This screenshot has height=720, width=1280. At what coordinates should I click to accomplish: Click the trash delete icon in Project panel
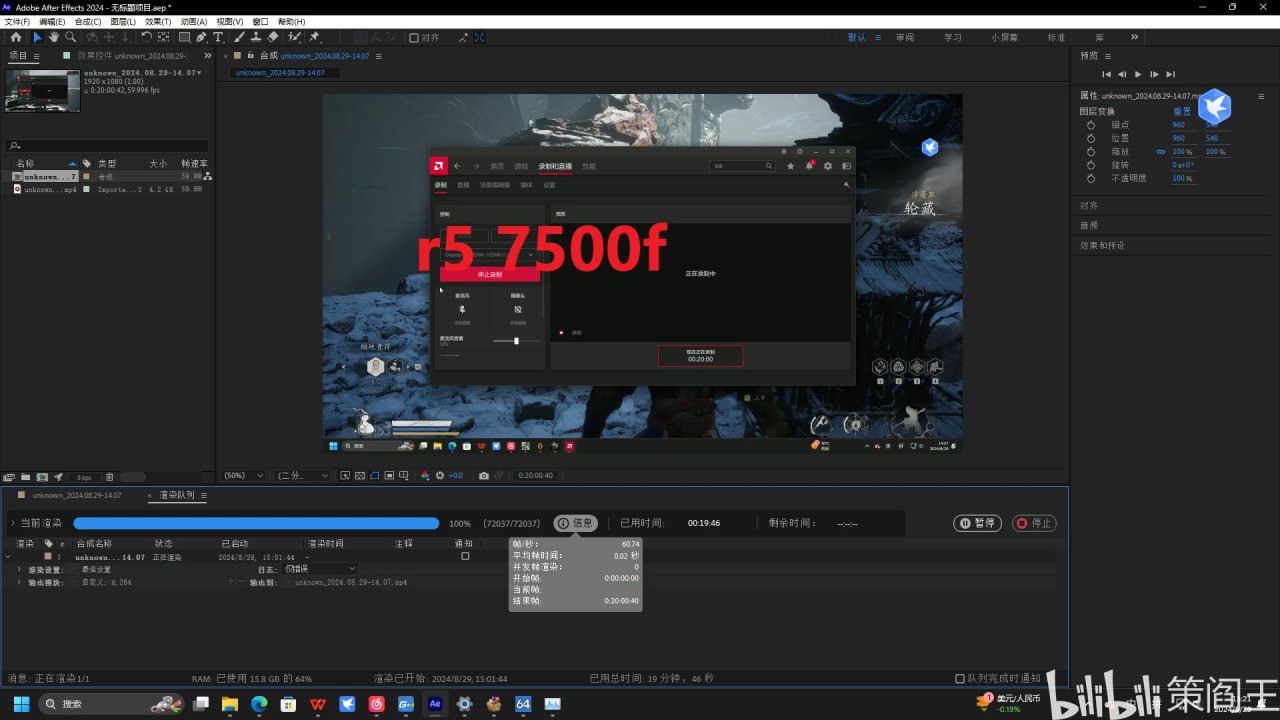(110, 477)
